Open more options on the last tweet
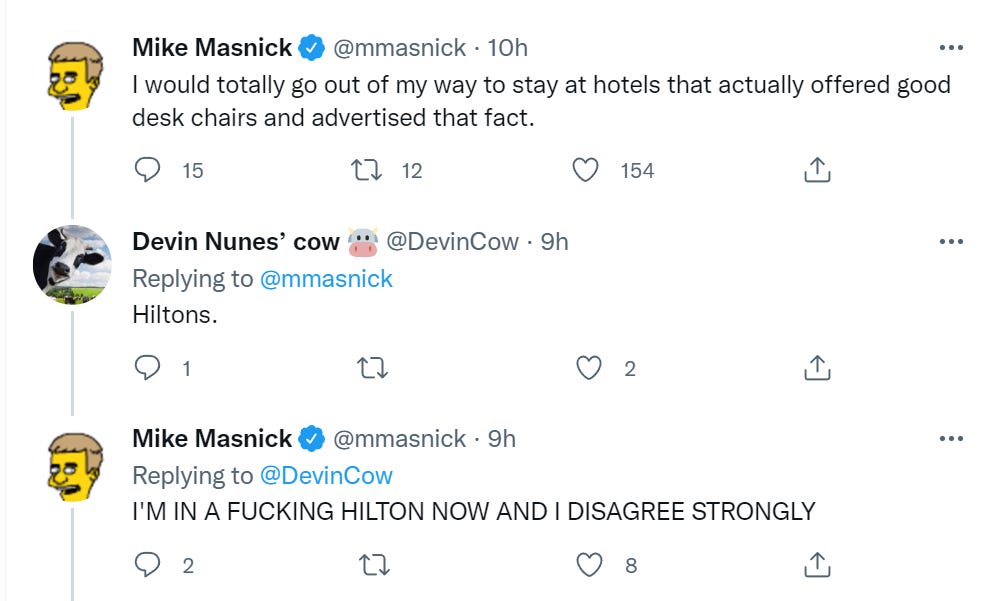The height and width of the screenshot is (601, 988). (x=951, y=439)
